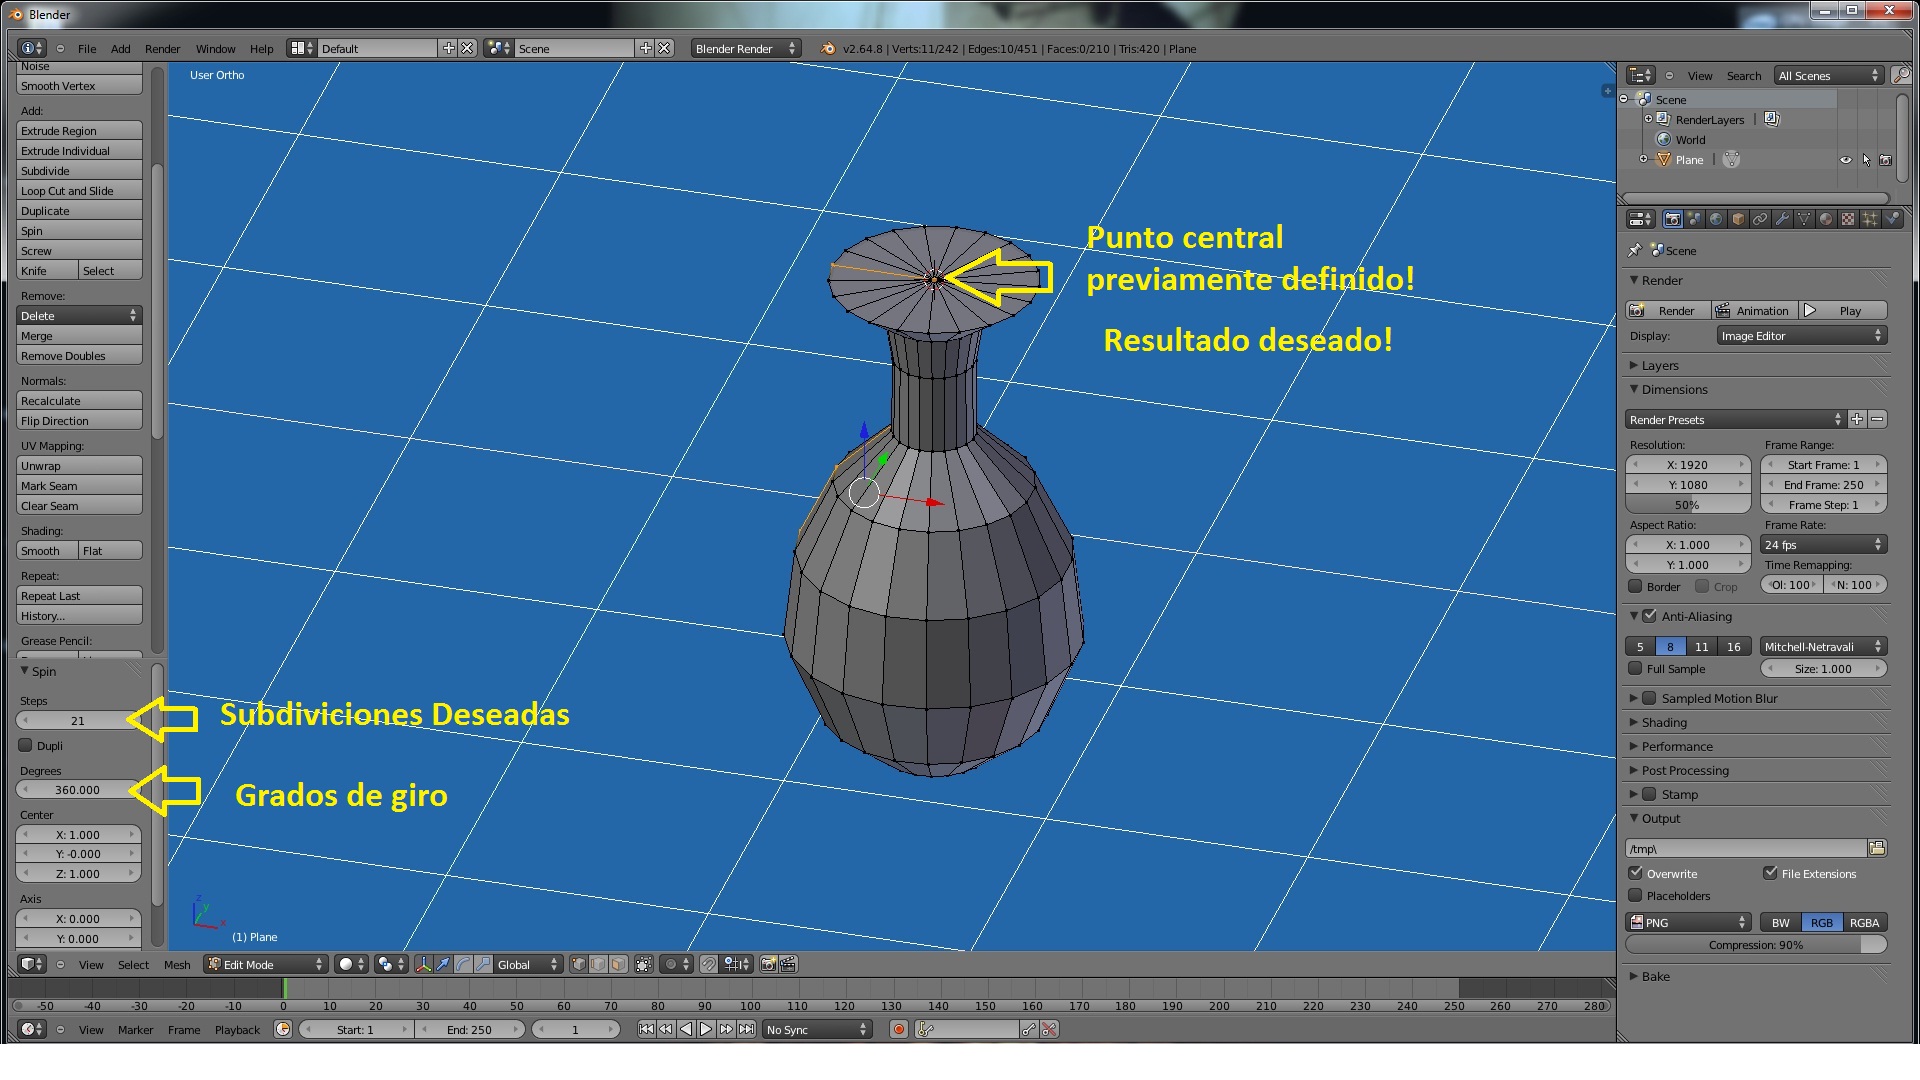Open the World properties globe tab

(1716, 219)
